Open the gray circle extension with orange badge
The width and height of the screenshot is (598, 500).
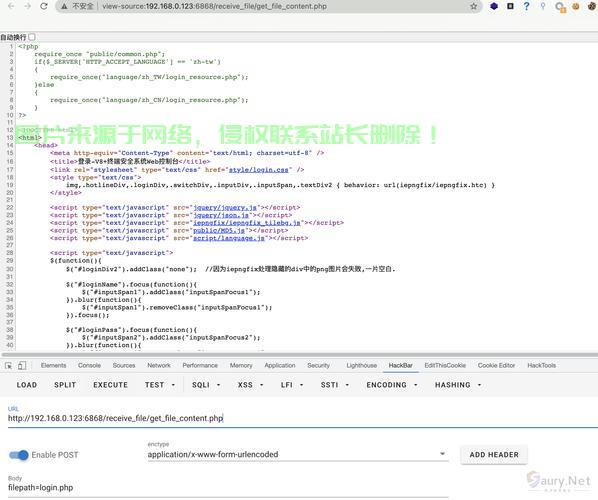pyautogui.click(x=560, y=7)
